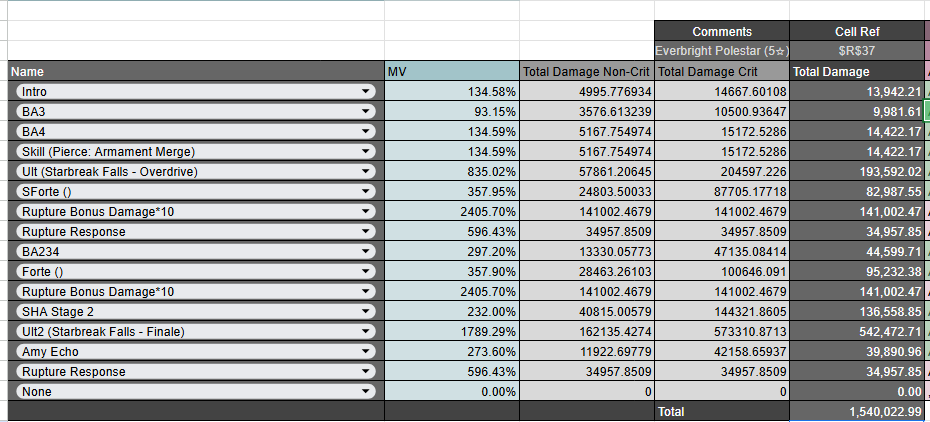Click the total damage cell 13,942.21
Image resolution: width=930 pixels, height=422 pixels.
click(856, 92)
